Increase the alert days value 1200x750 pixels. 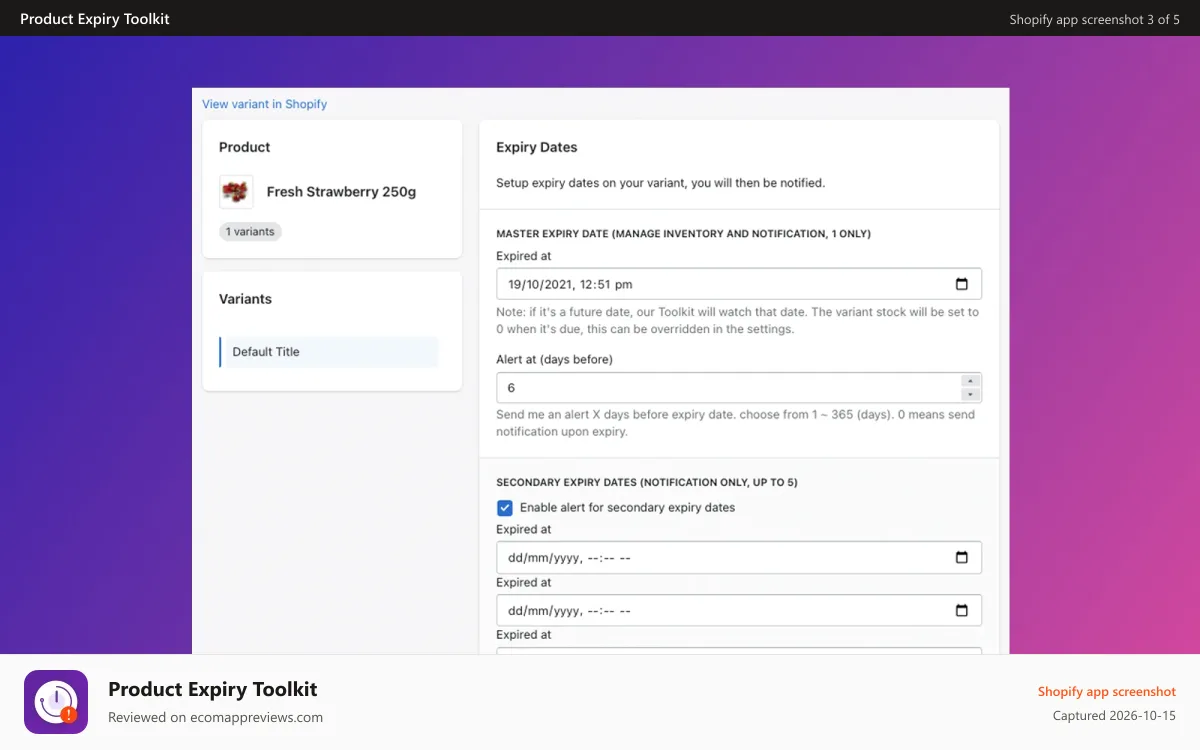(x=970, y=381)
